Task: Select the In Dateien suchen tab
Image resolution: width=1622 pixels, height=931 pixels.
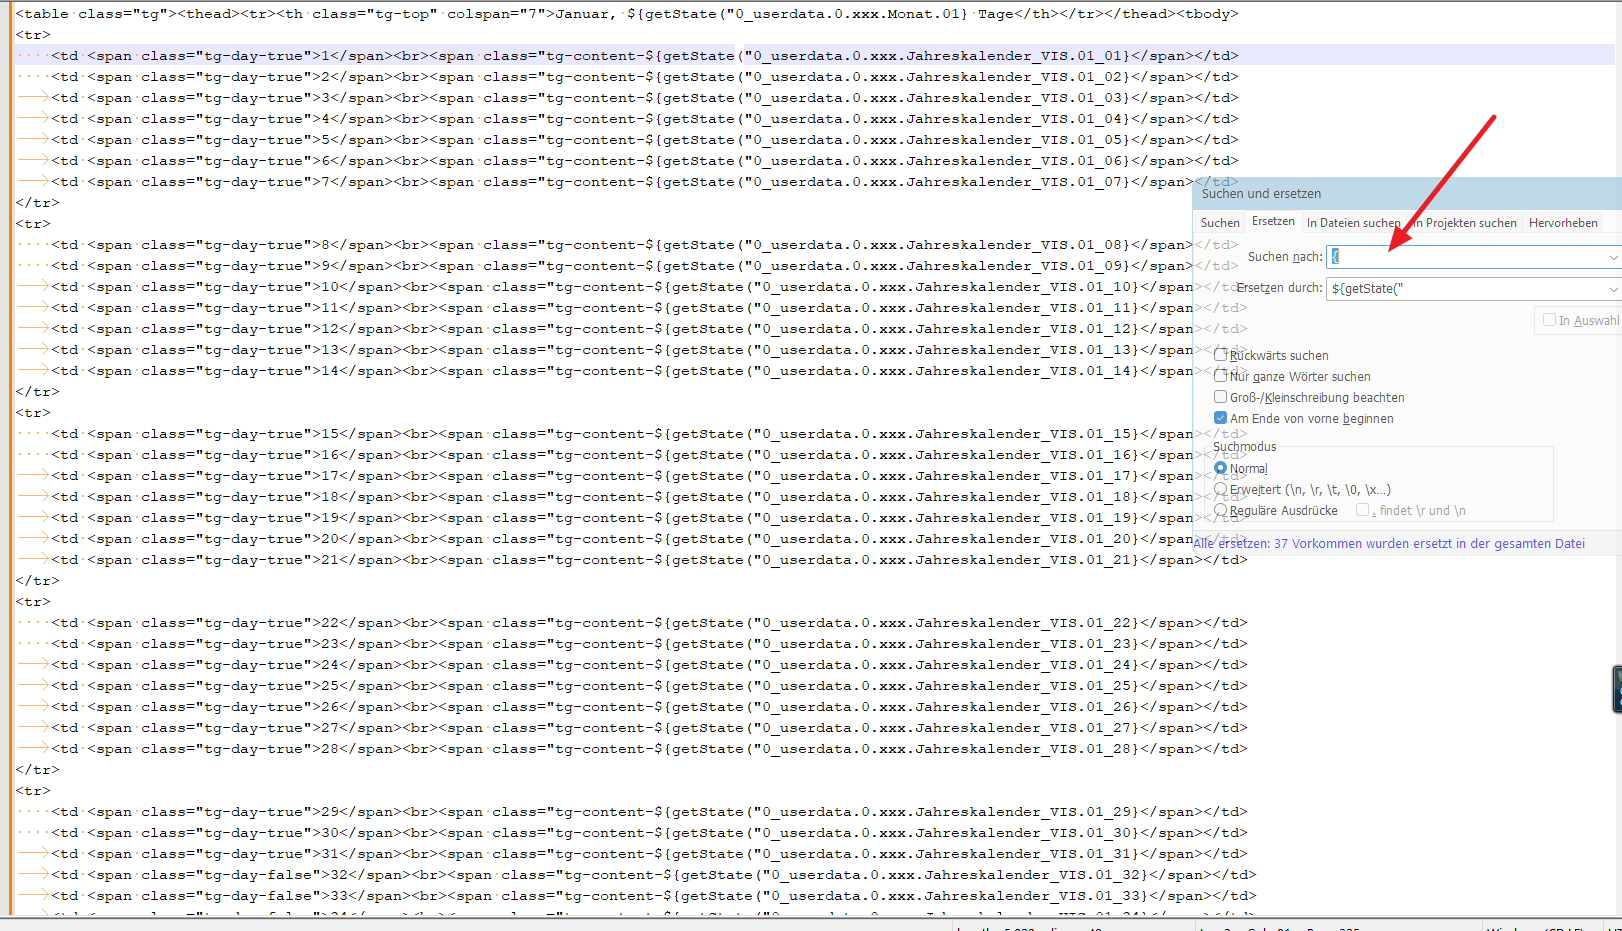Action: pos(1353,223)
